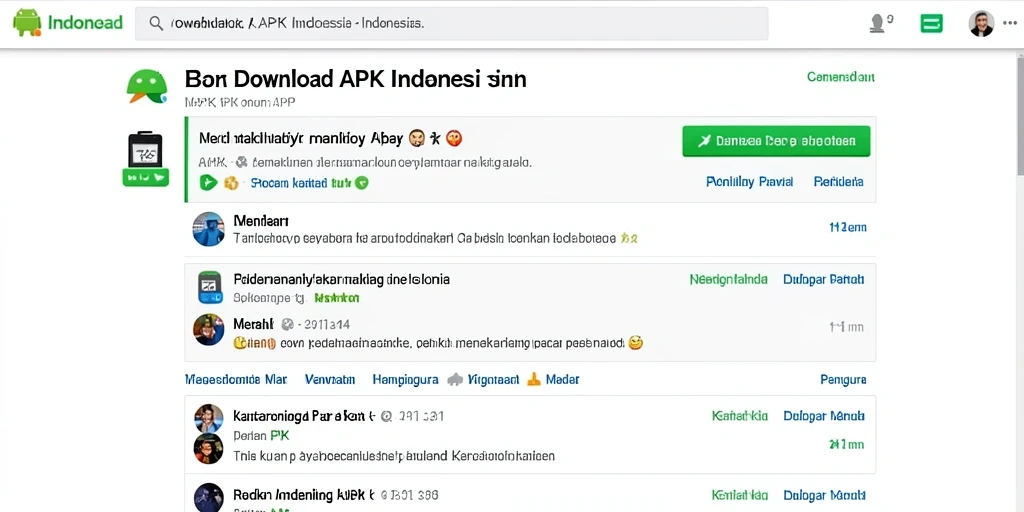Image resolution: width=1024 pixels, height=512 pixels.
Task: Open the 'Mendearı' user avatar
Action: 208,229
